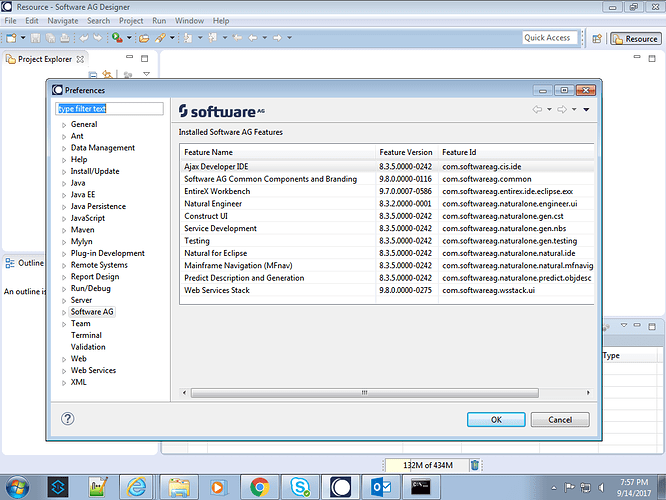
Task: Expand the Install/Update preferences node
Action: pyautogui.click(x=64, y=172)
